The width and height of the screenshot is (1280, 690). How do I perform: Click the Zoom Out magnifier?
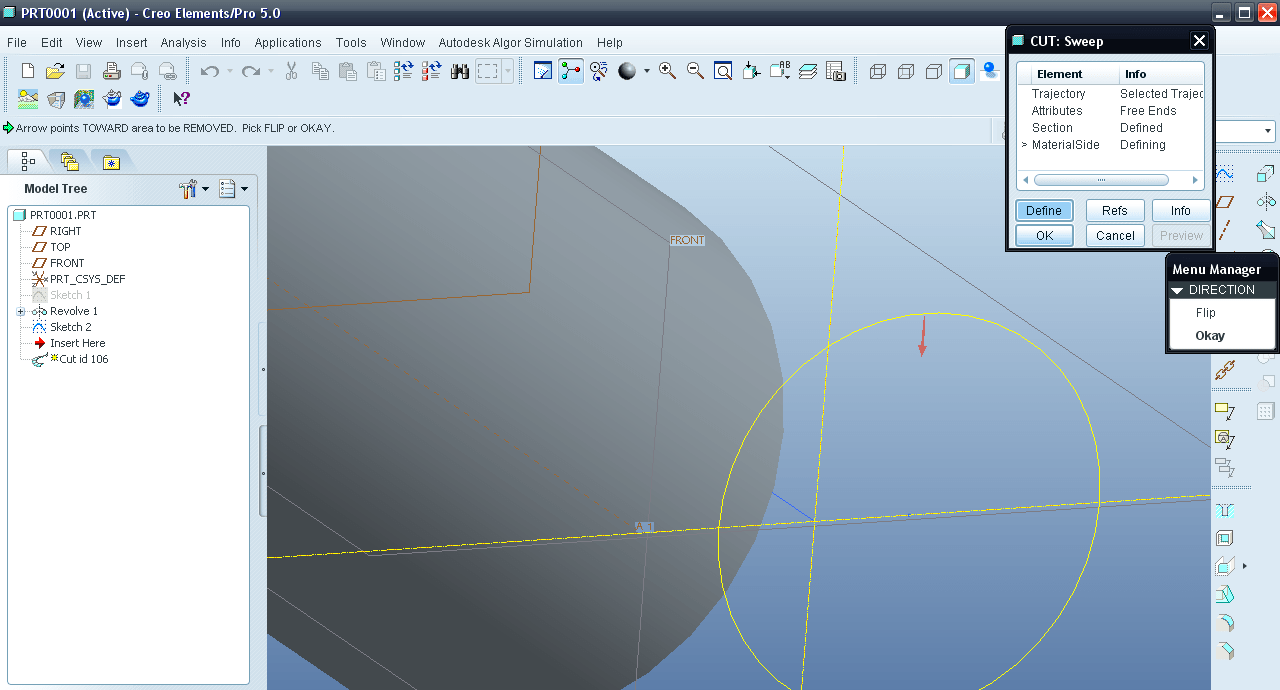pos(695,71)
